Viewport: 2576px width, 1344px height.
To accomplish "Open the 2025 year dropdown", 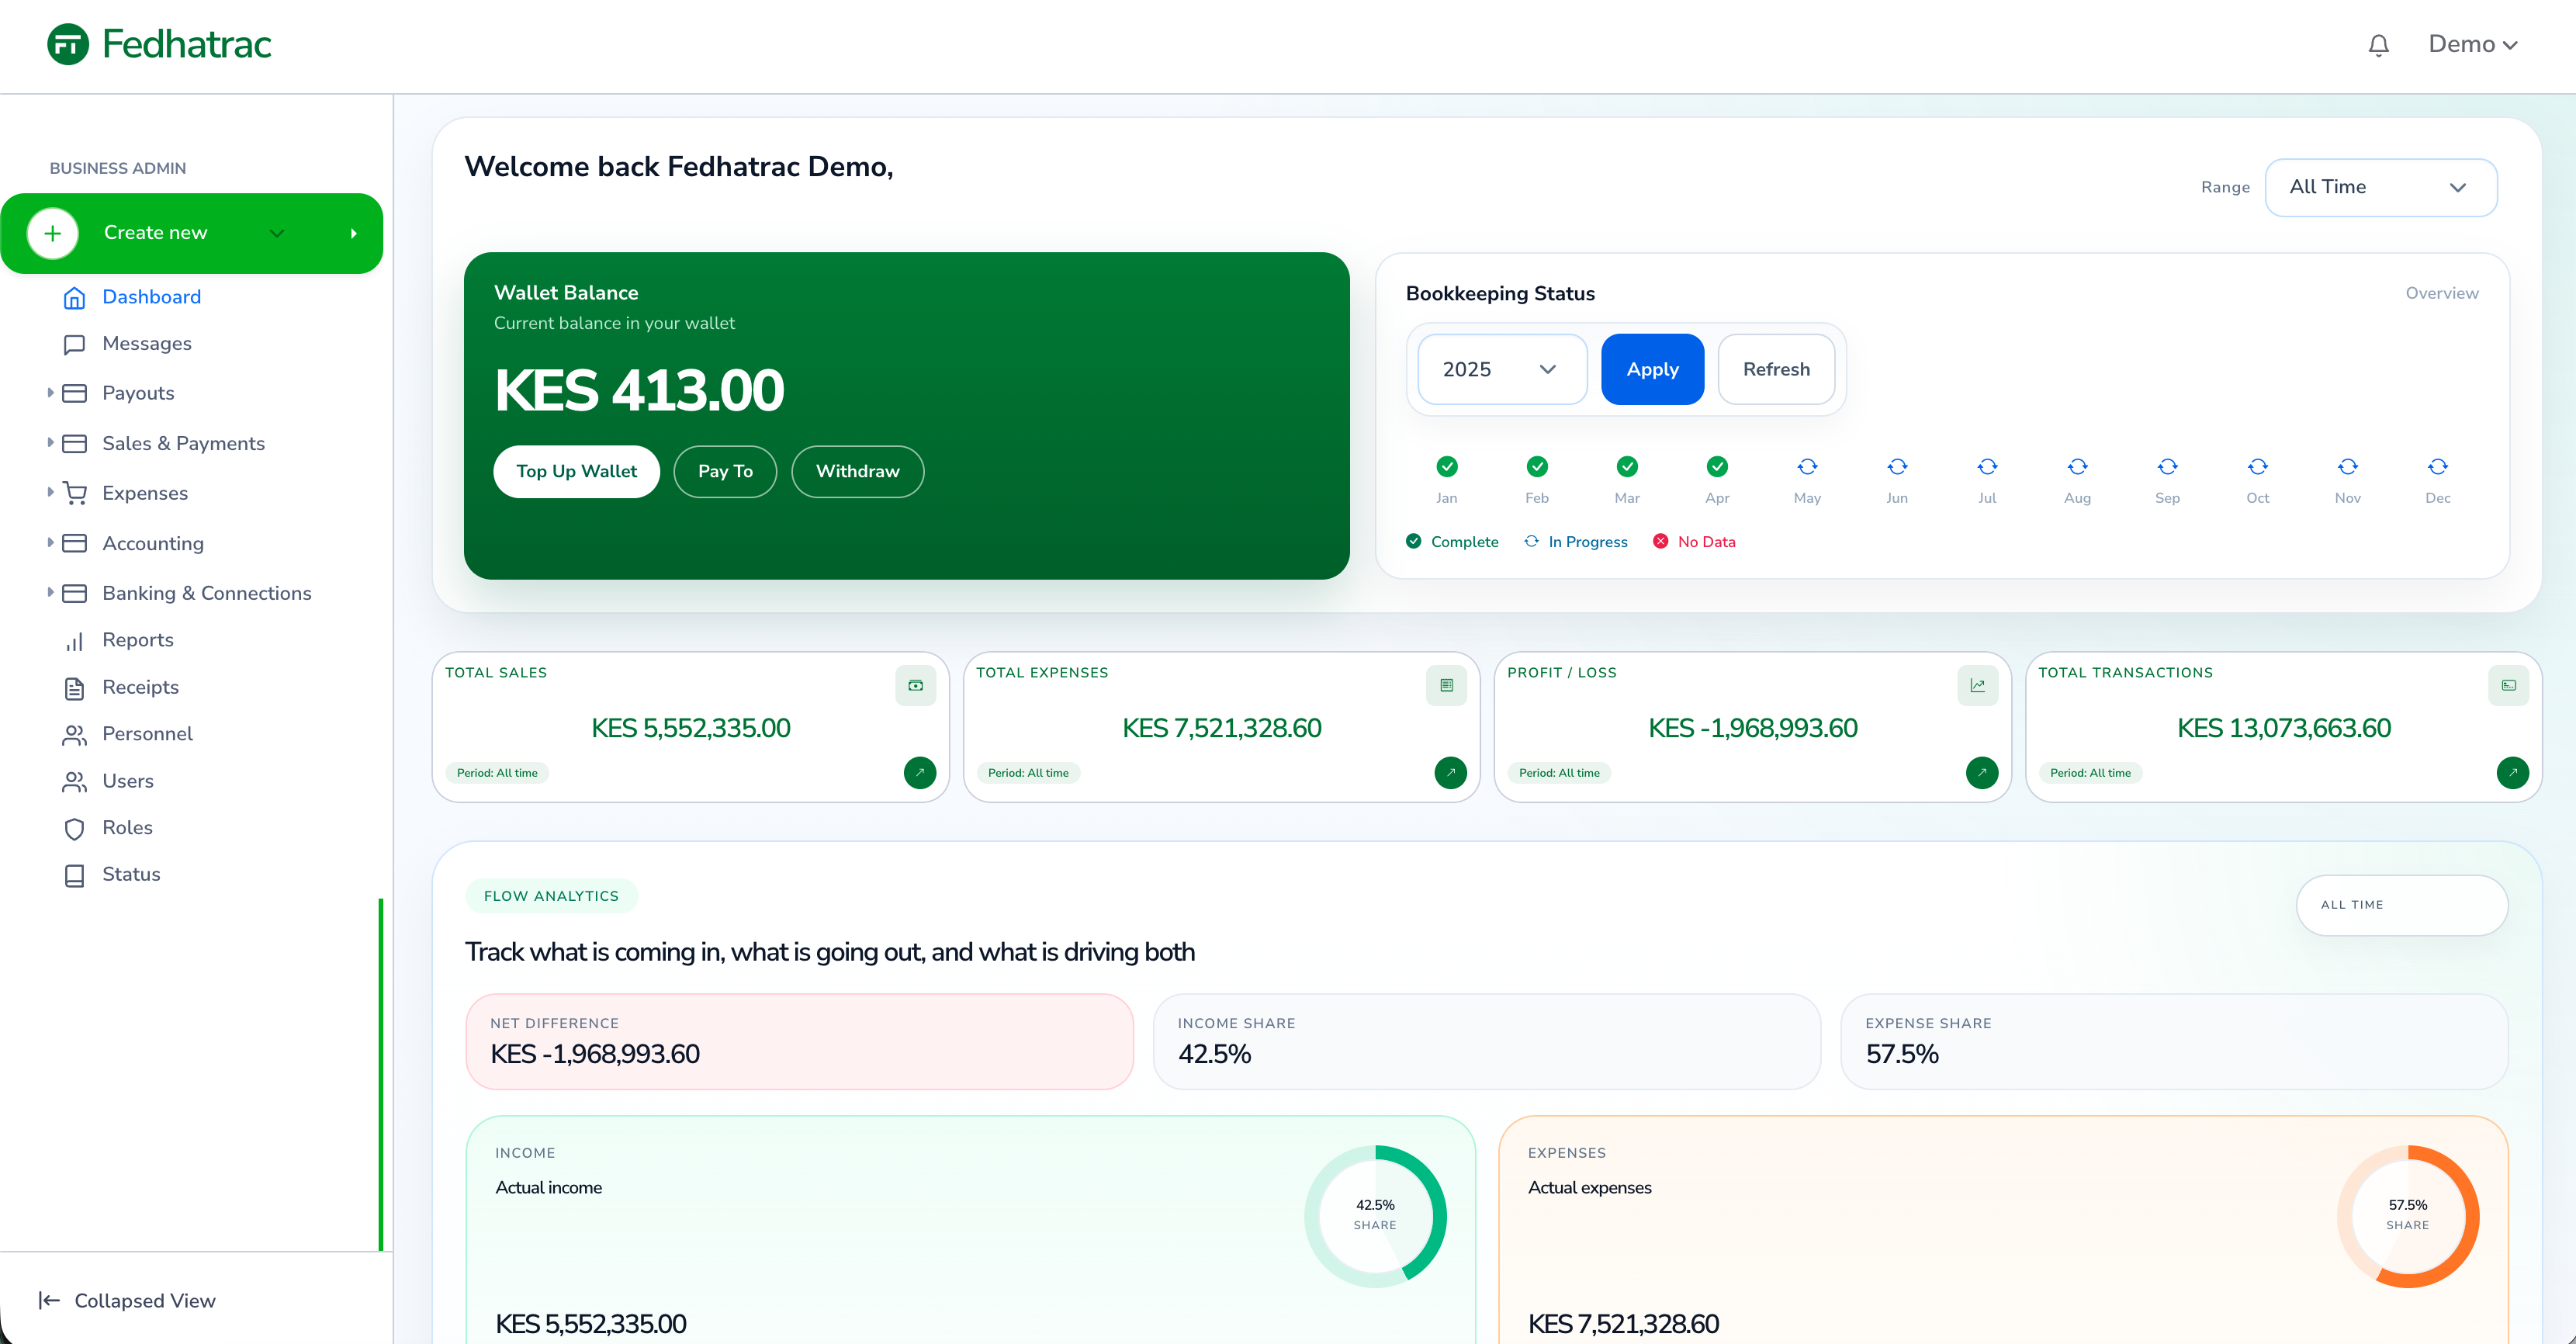I will 1501,369.
